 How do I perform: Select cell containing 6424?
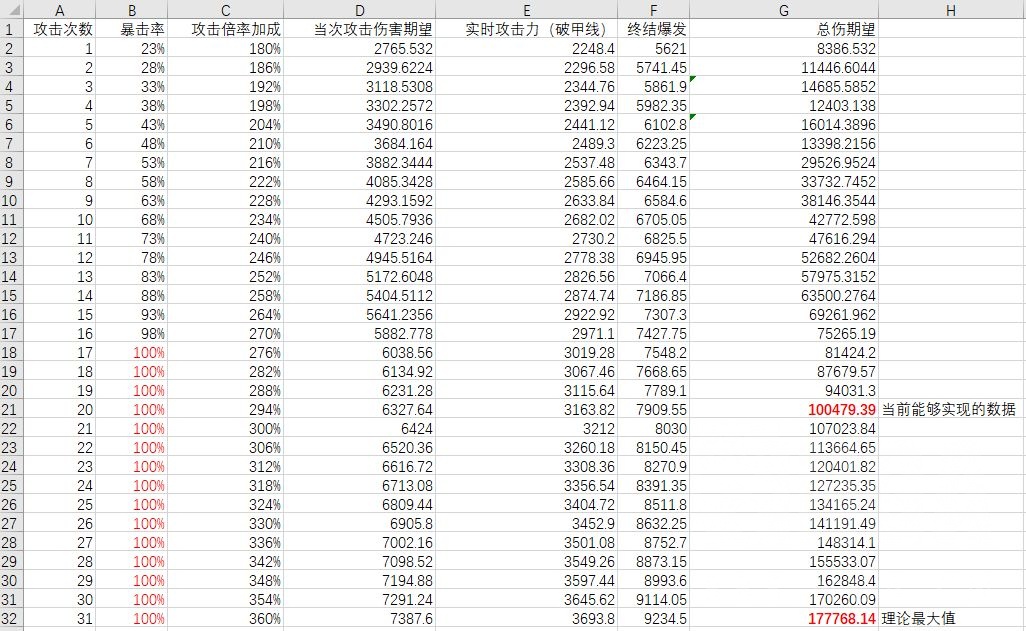359,428
